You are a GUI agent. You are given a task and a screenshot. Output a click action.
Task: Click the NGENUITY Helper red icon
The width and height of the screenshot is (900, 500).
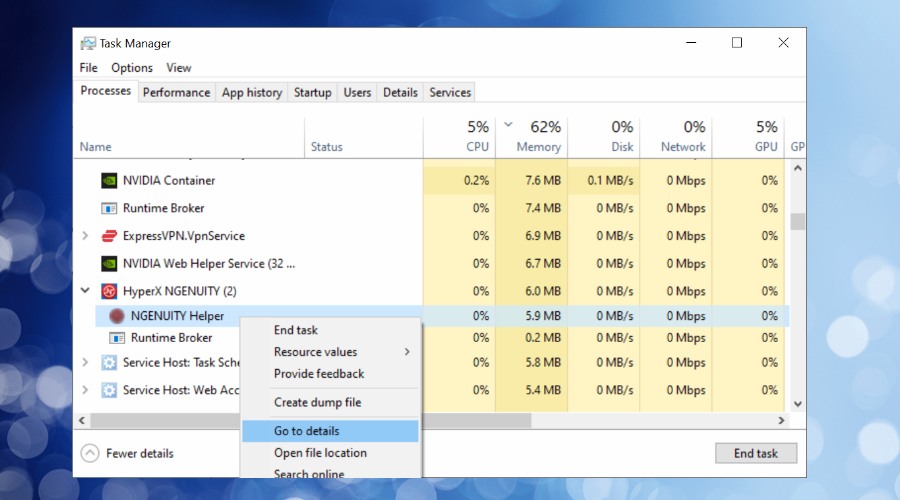pyautogui.click(x=117, y=316)
